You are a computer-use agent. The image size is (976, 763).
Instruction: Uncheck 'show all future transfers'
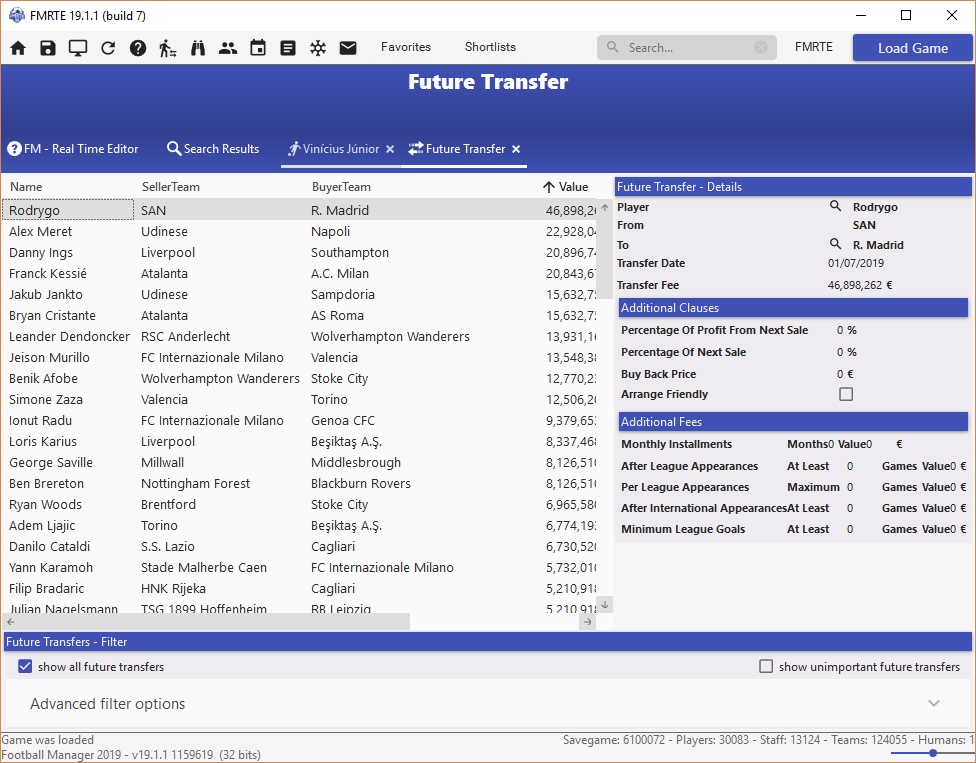[26, 667]
